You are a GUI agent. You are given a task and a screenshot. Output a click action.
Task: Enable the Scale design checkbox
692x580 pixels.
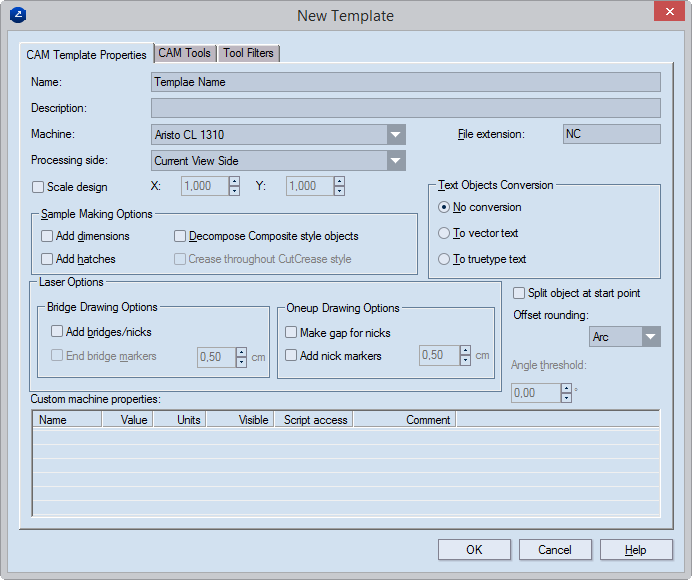coord(39,187)
